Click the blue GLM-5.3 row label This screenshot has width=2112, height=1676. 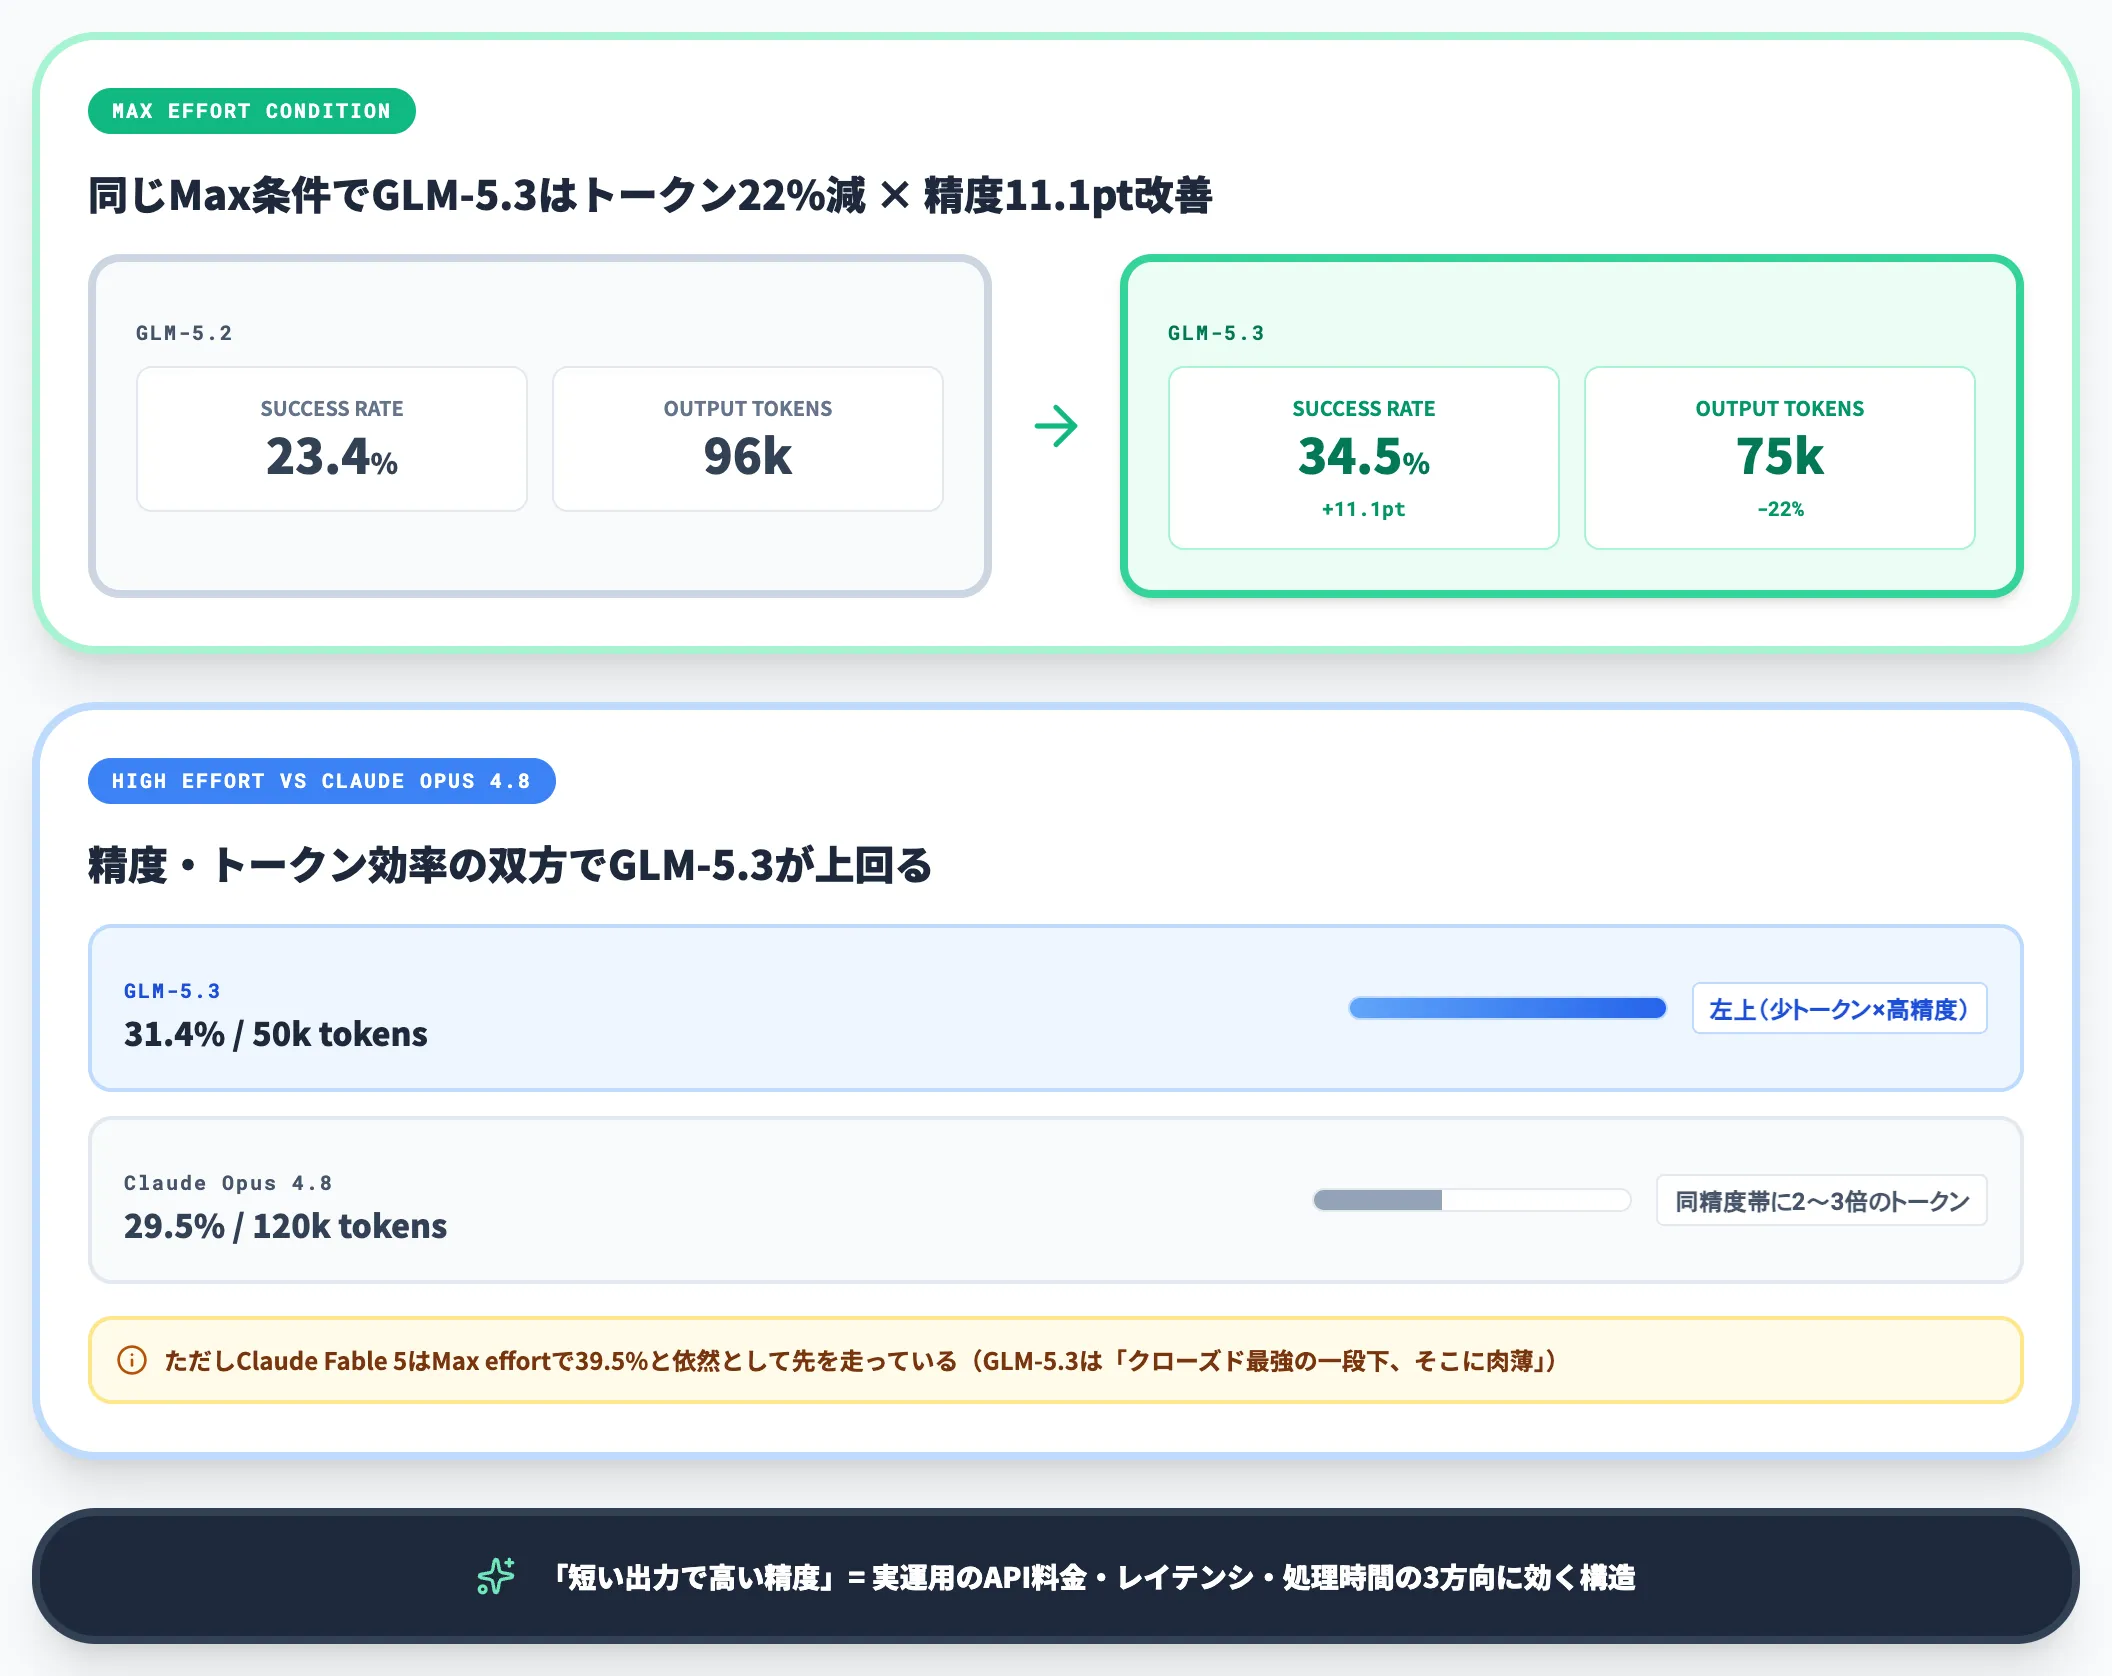coord(172,991)
